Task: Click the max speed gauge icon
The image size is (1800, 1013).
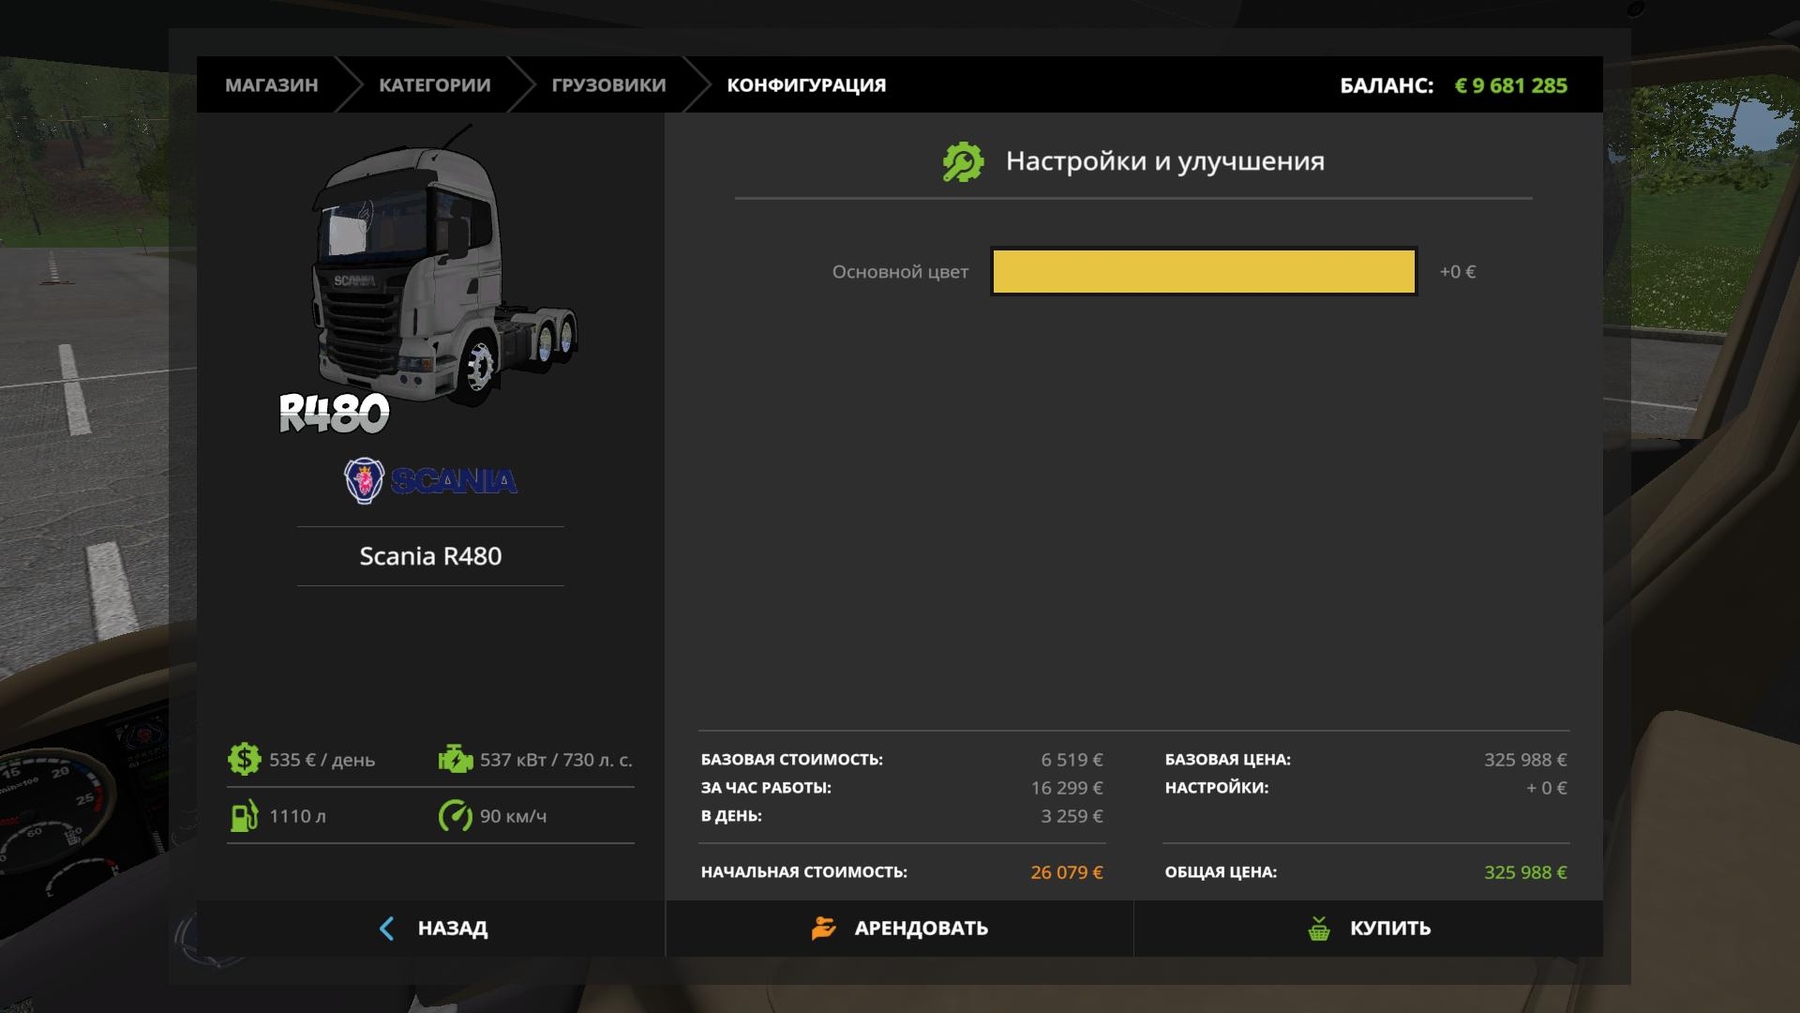Action: (455, 816)
